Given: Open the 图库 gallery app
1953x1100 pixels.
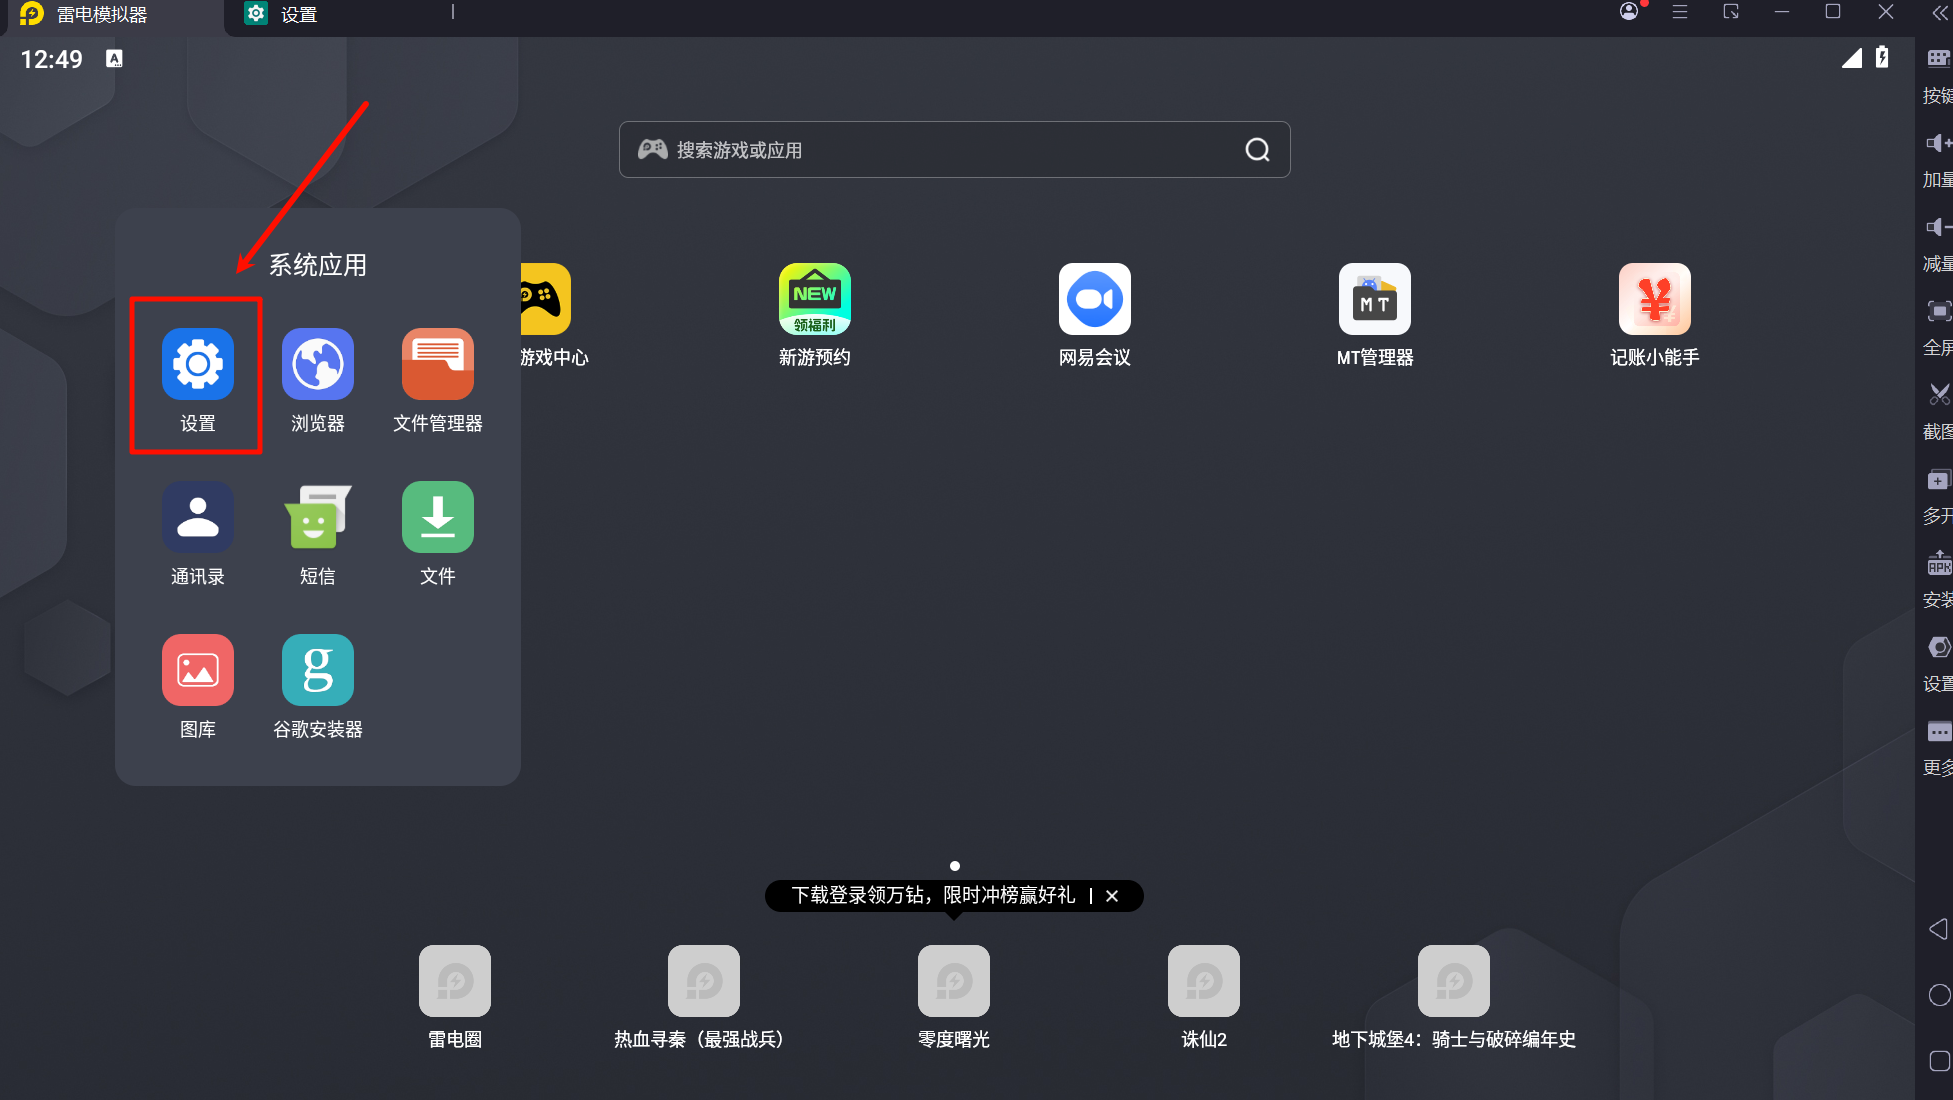Looking at the screenshot, I should [197, 671].
